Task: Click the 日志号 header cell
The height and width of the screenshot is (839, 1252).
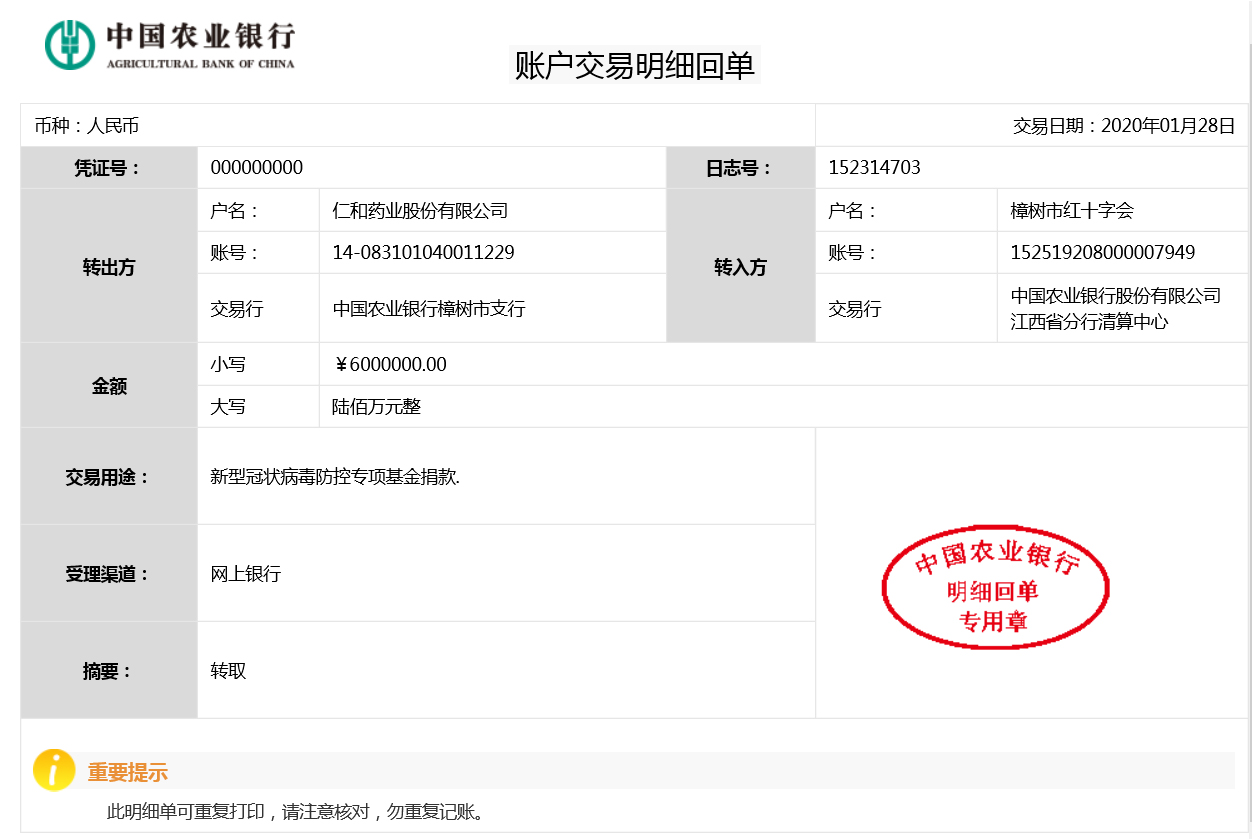Action: [x=742, y=167]
